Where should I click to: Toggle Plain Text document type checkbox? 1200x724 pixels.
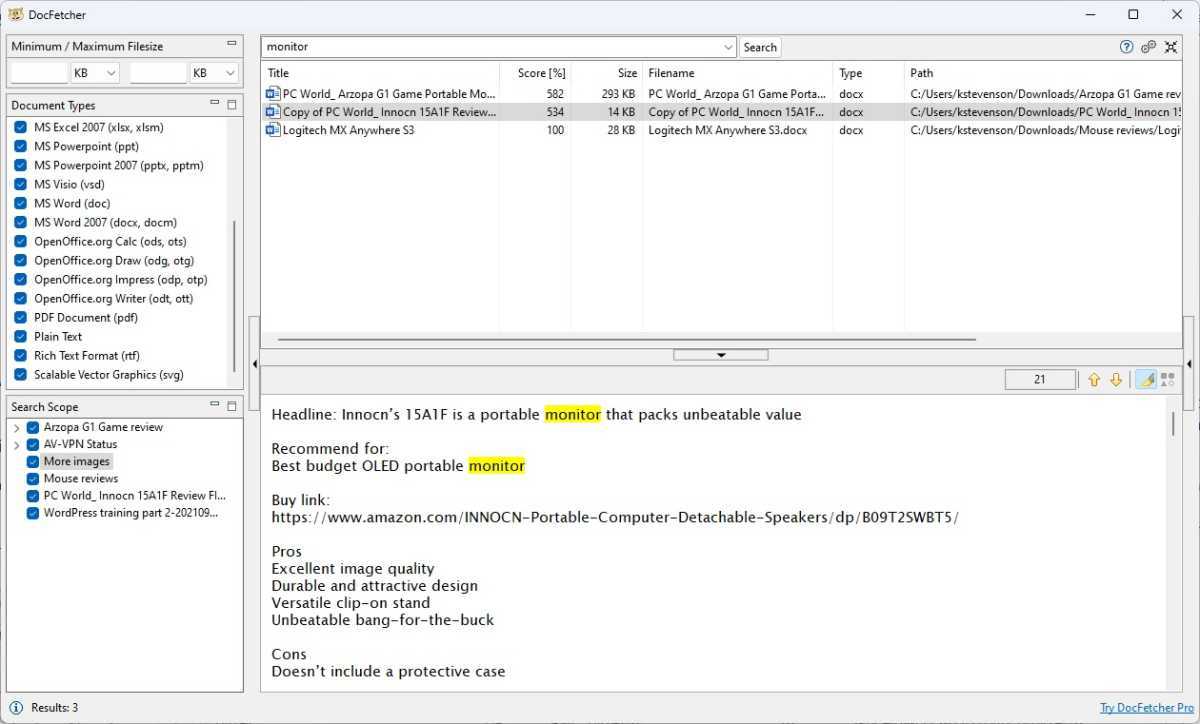pos(21,336)
